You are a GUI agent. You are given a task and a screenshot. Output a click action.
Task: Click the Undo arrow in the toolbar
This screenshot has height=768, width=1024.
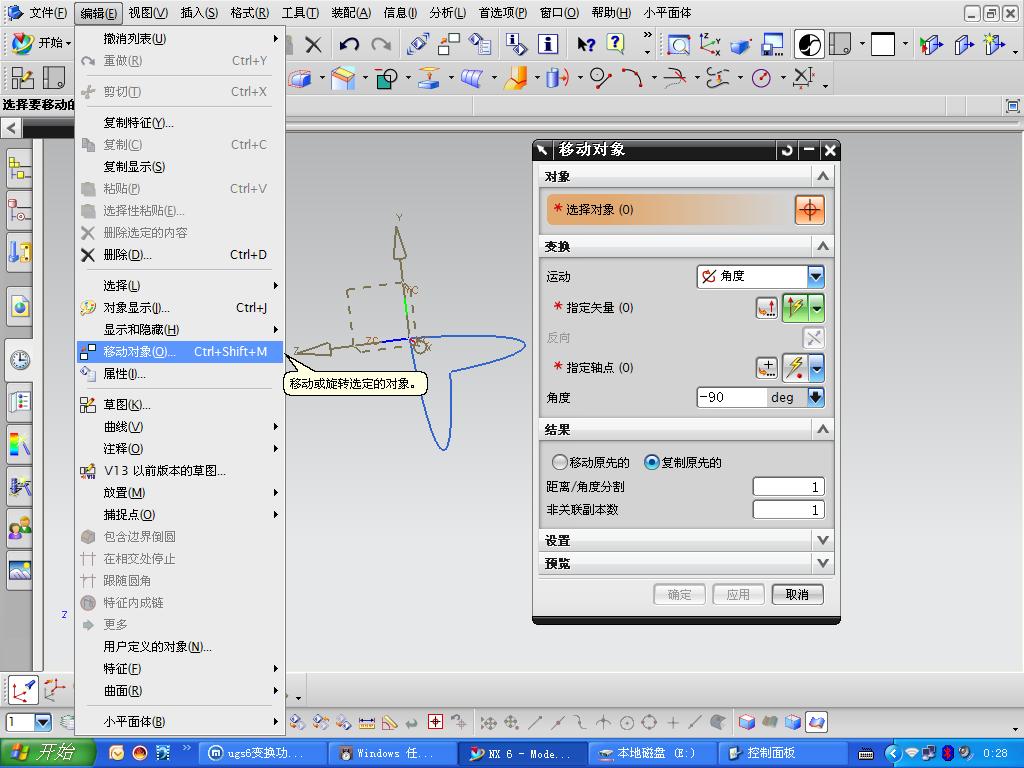pyautogui.click(x=349, y=44)
